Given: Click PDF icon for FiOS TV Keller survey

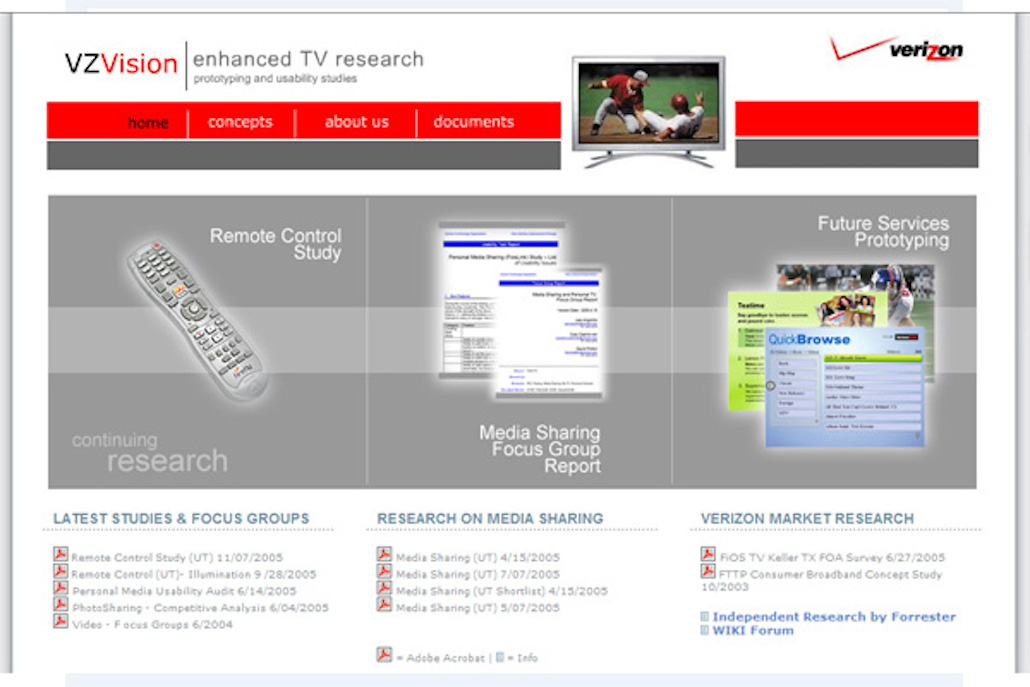Looking at the screenshot, I should [x=708, y=555].
